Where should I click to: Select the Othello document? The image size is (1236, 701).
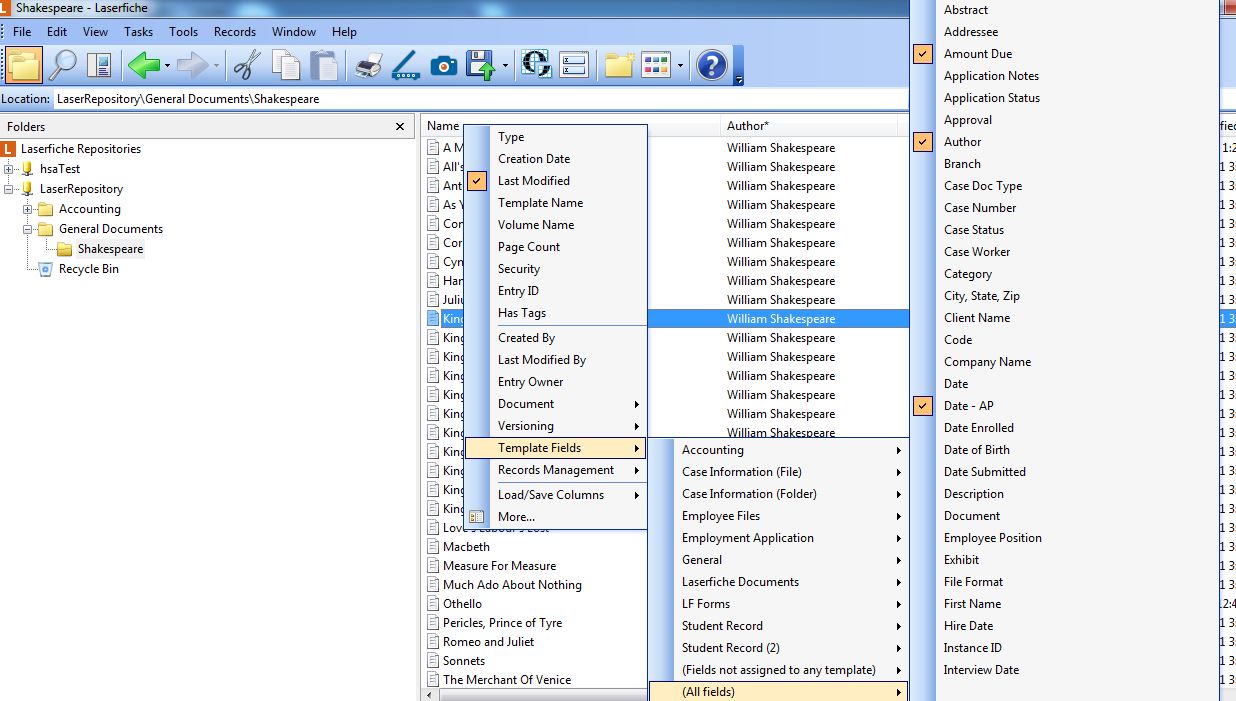coord(462,604)
